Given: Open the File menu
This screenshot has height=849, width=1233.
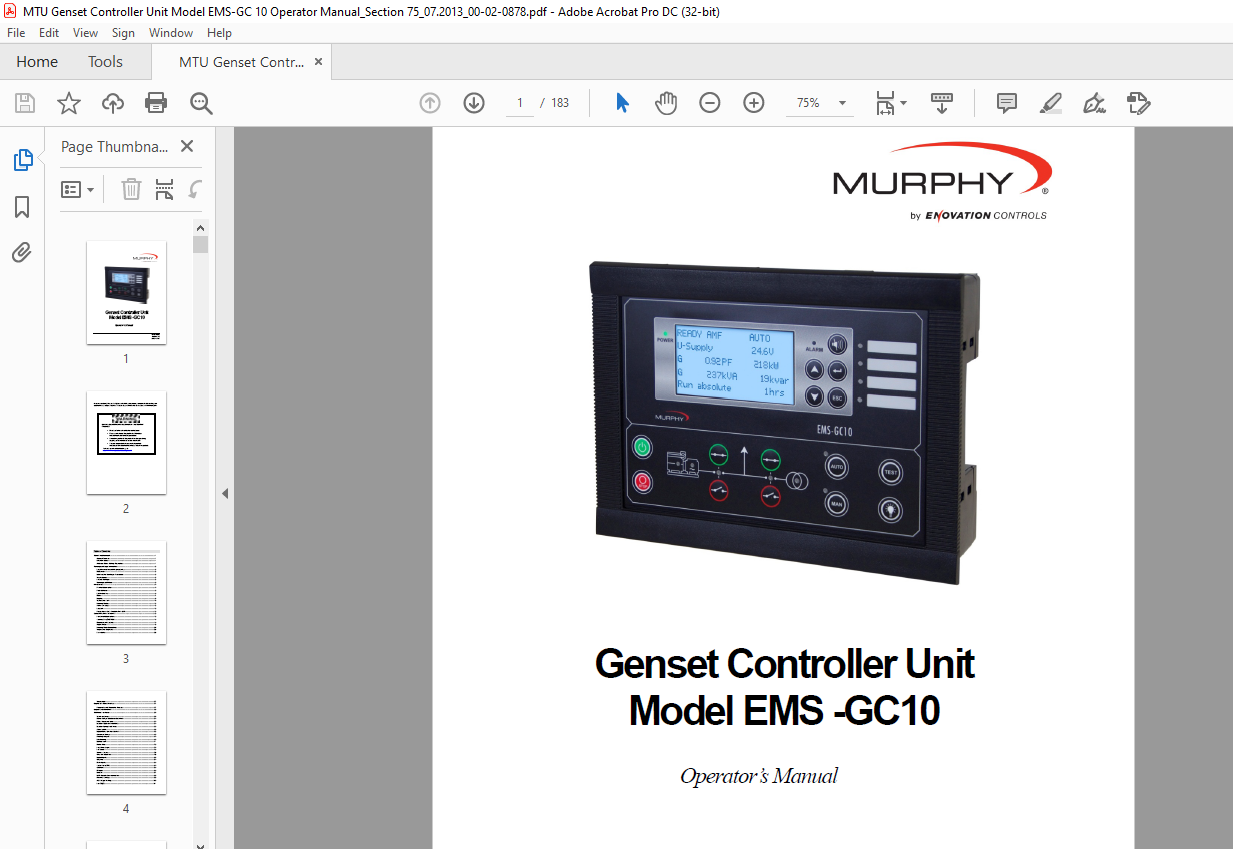Looking at the screenshot, I should point(17,33).
